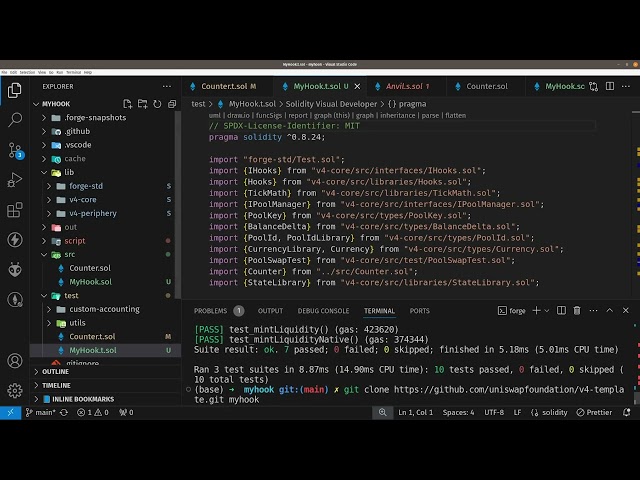Click the 'report' code lens link
640x480 pixels.
click(298, 116)
